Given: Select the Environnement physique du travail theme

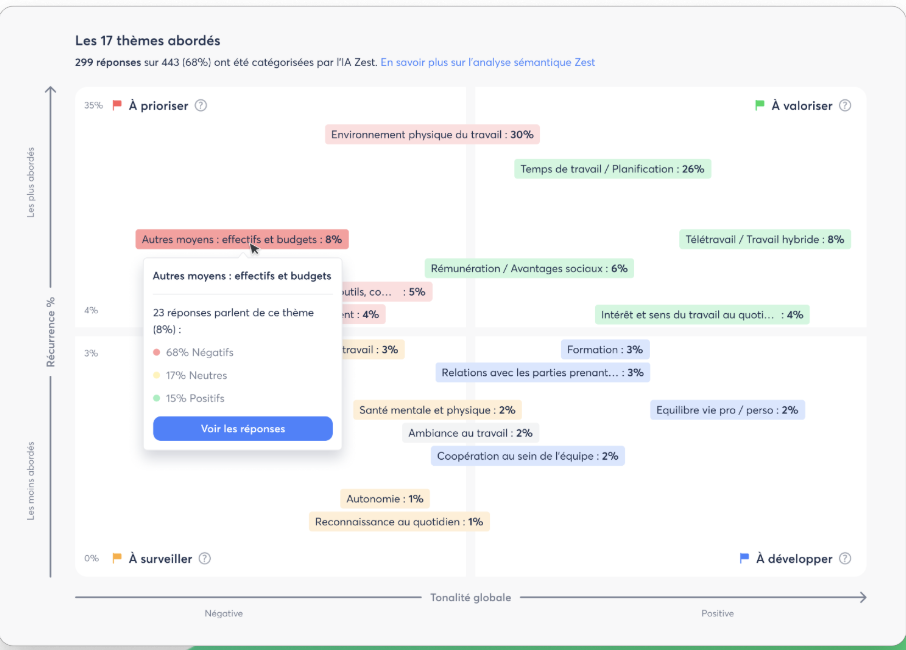Looking at the screenshot, I should pos(432,134).
